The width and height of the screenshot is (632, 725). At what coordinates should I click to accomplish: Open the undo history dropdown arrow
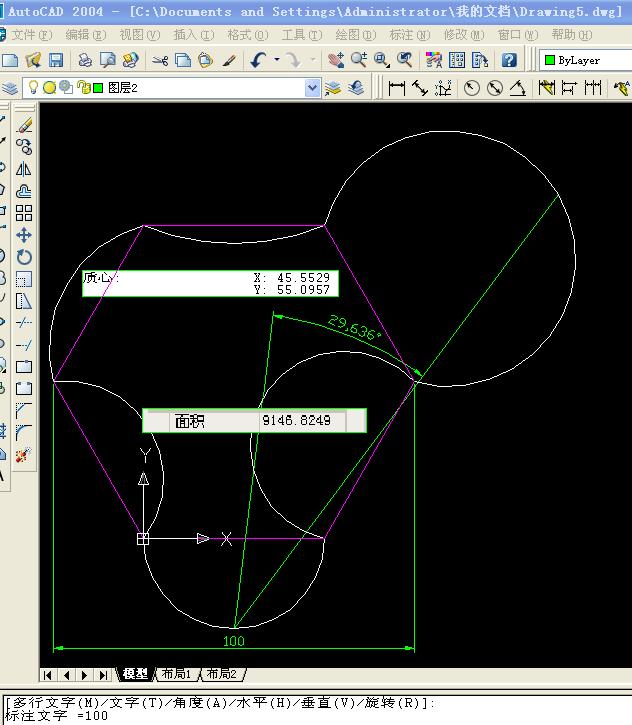click(x=276, y=60)
